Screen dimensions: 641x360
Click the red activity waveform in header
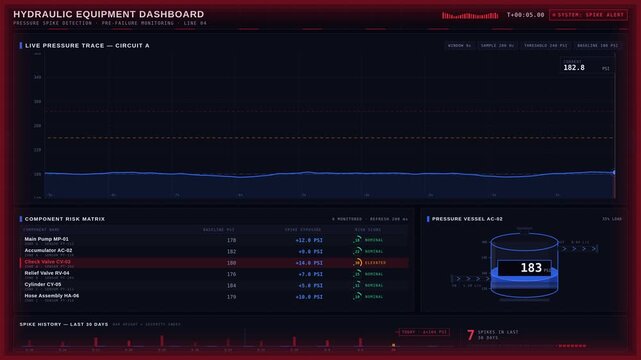470,16
